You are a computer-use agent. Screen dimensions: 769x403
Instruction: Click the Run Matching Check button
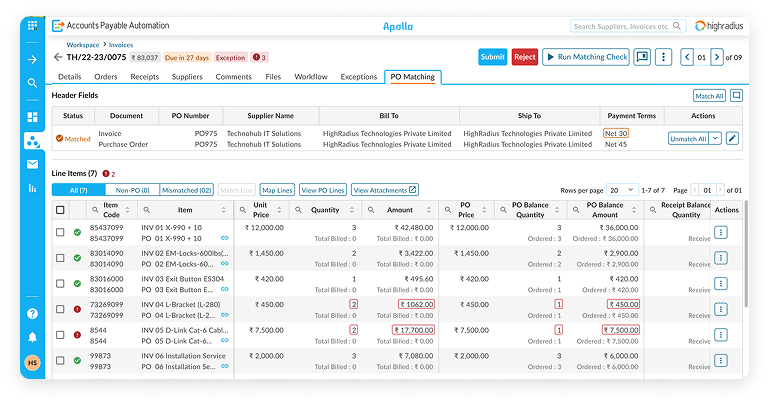[585, 57]
